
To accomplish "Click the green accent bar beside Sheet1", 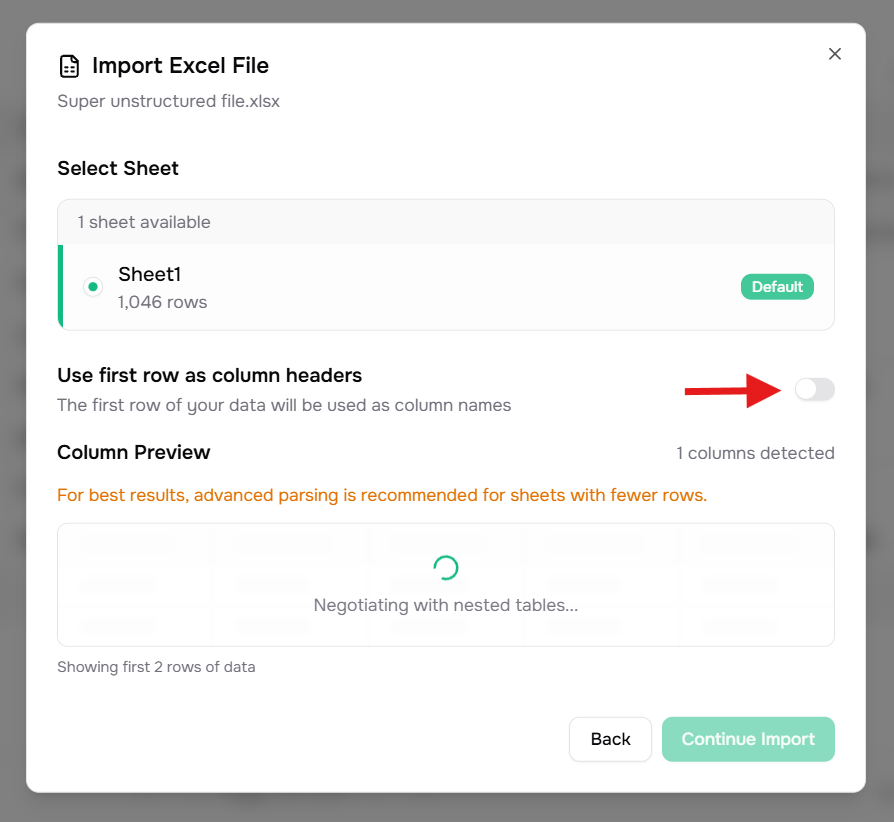I will (59, 286).
